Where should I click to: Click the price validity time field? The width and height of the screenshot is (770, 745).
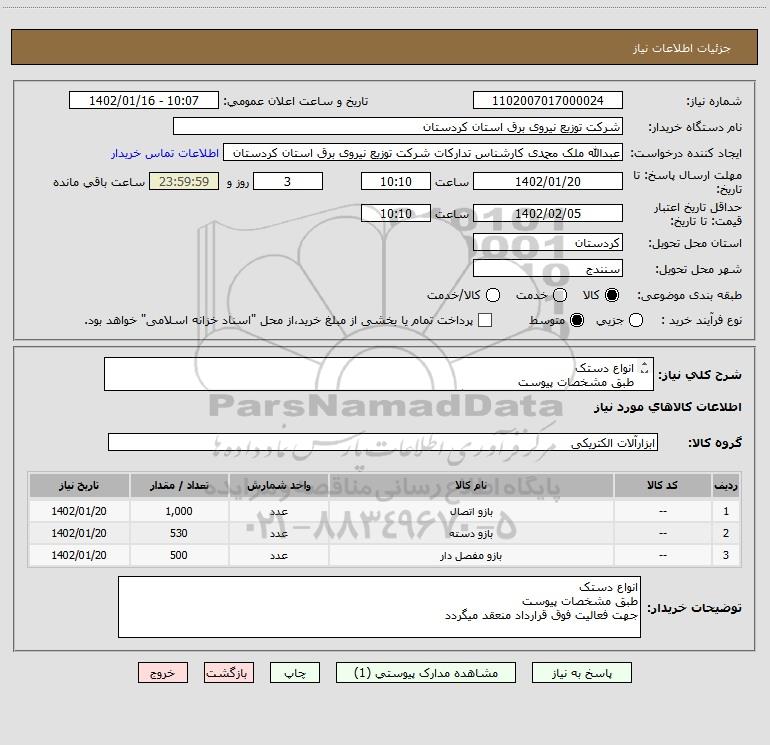[x=396, y=213]
